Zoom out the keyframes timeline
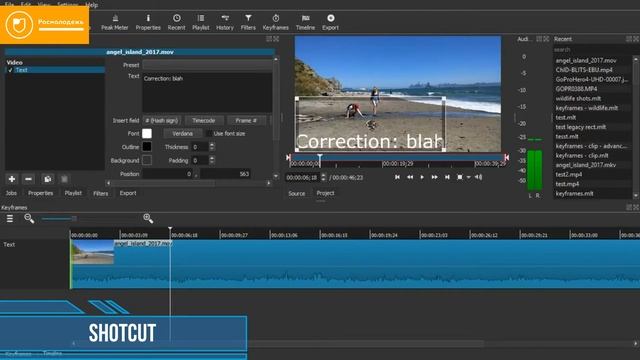 (29, 218)
